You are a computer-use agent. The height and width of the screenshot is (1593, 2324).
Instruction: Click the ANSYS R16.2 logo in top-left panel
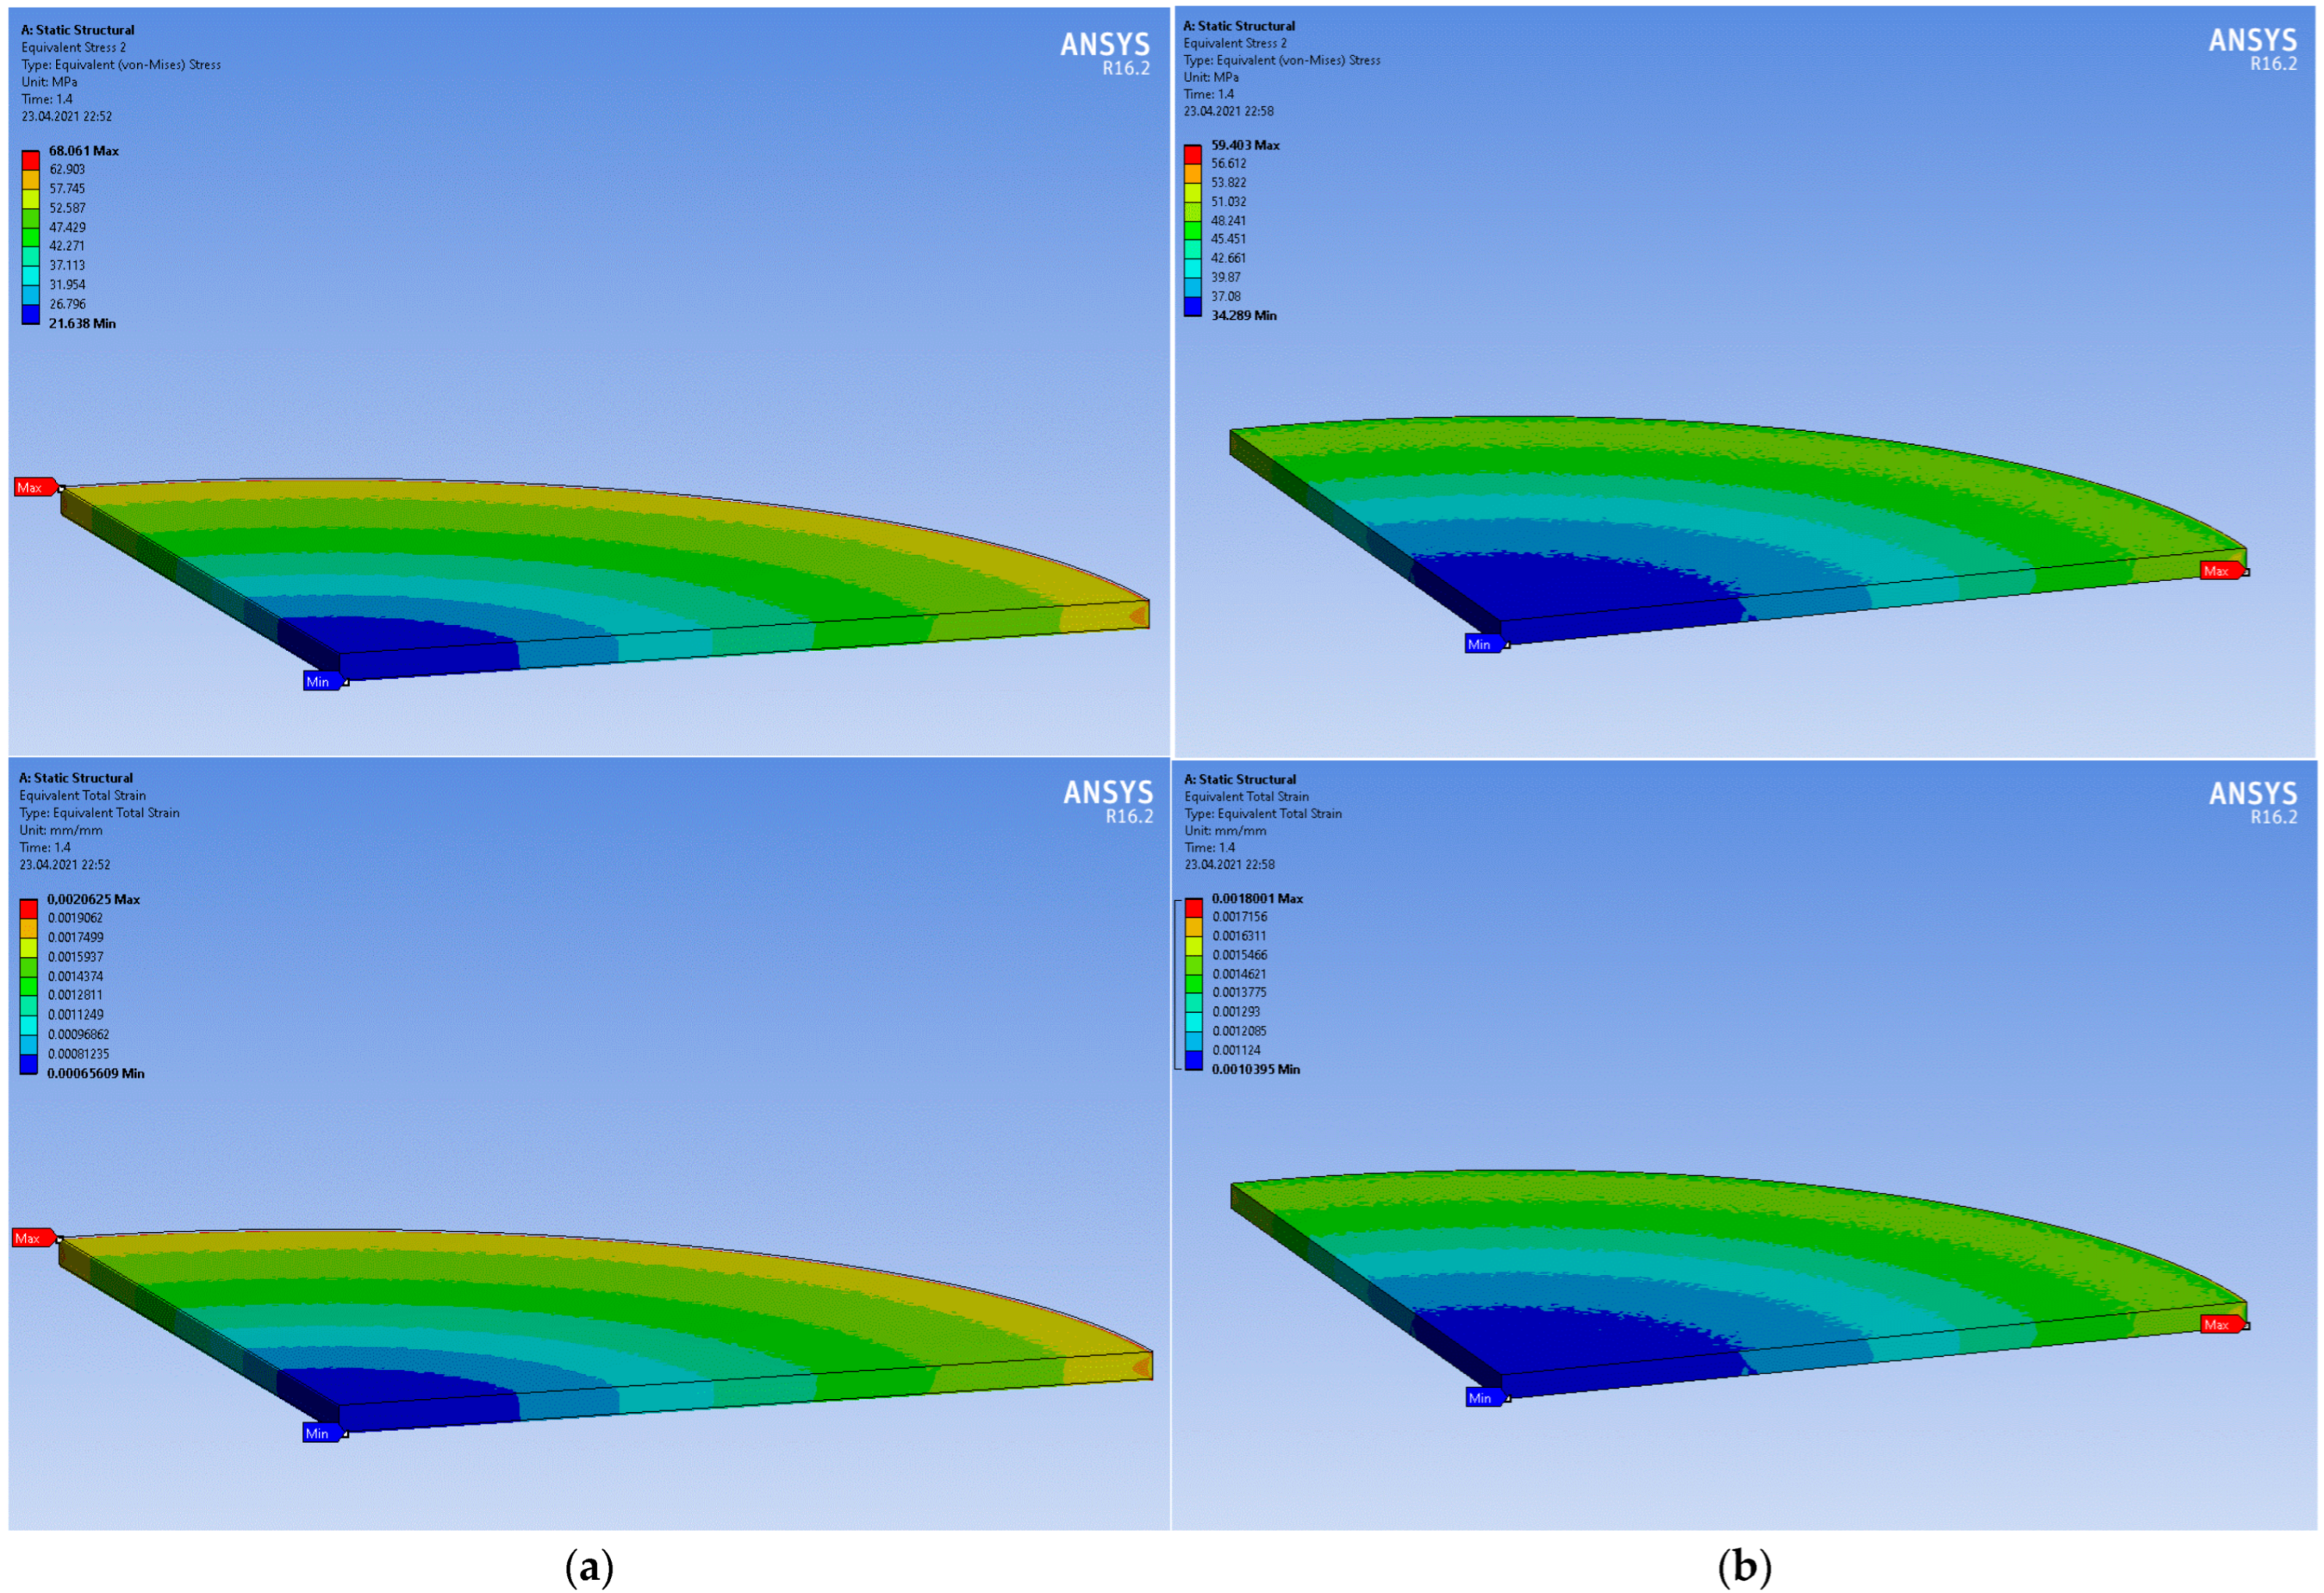click(x=1105, y=53)
